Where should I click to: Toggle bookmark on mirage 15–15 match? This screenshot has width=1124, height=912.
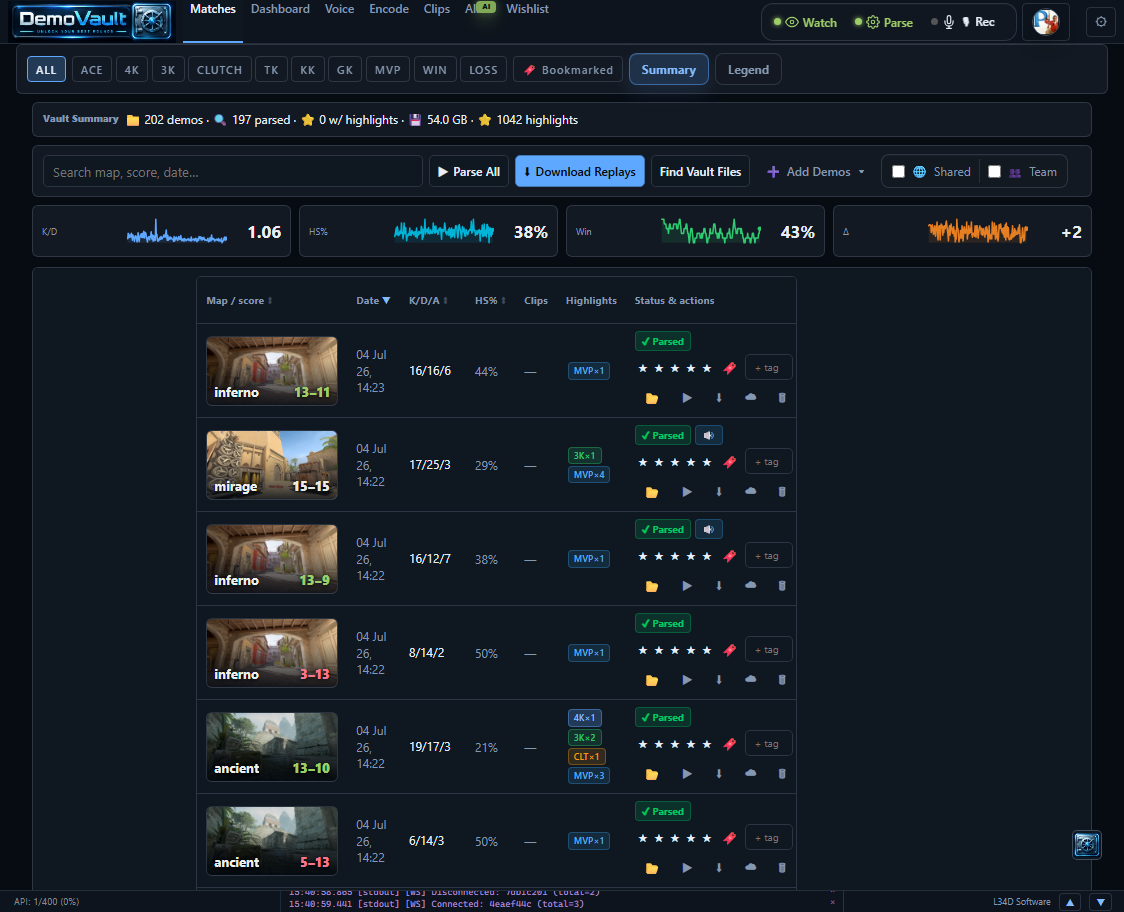point(730,462)
